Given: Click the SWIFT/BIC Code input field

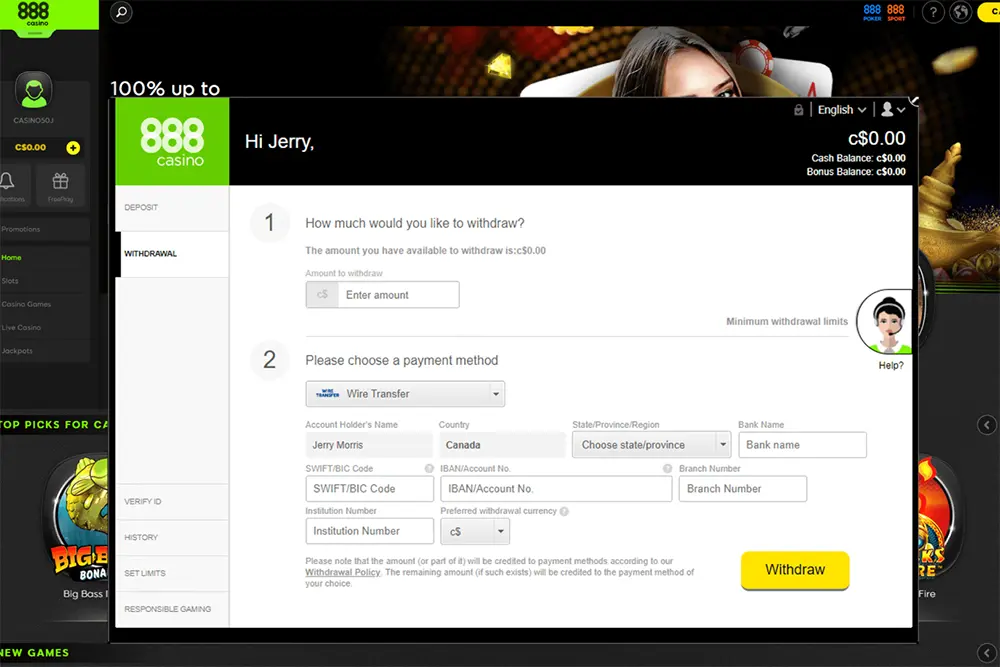Looking at the screenshot, I should tap(369, 489).
